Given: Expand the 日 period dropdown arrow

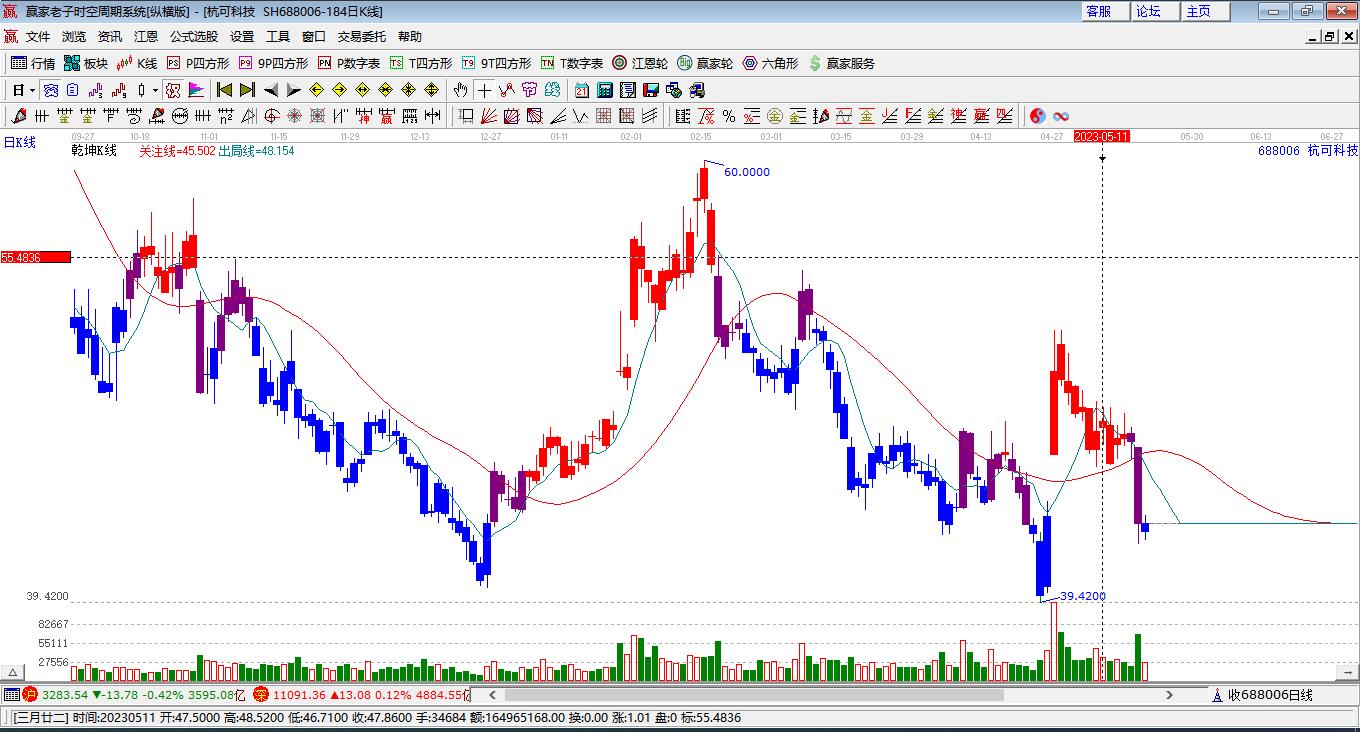Looking at the screenshot, I should [33, 90].
